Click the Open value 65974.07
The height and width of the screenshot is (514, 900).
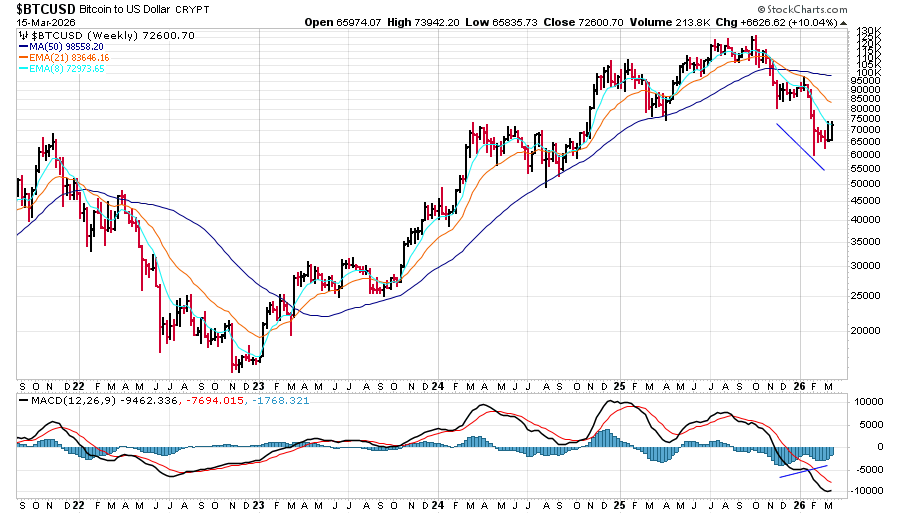coord(359,22)
